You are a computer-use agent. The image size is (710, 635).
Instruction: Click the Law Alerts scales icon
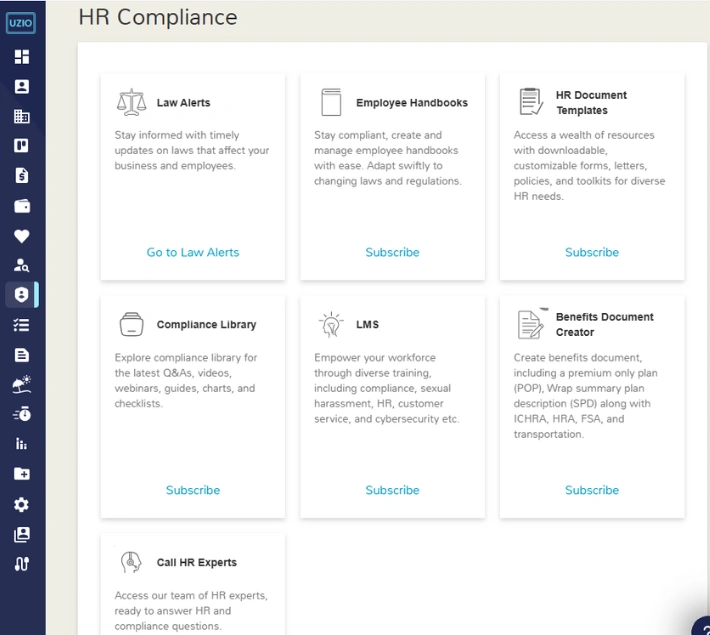[x=131, y=103]
